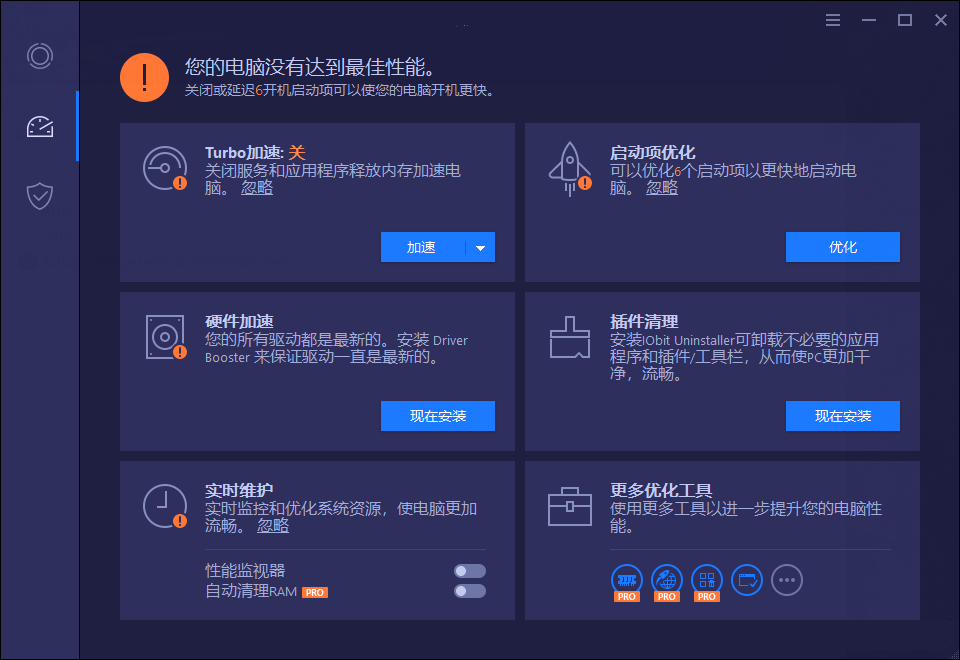This screenshot has height=660, width=960.
Task: Click 现在安装 under 插件清理
Action: (x=842, y=416)
